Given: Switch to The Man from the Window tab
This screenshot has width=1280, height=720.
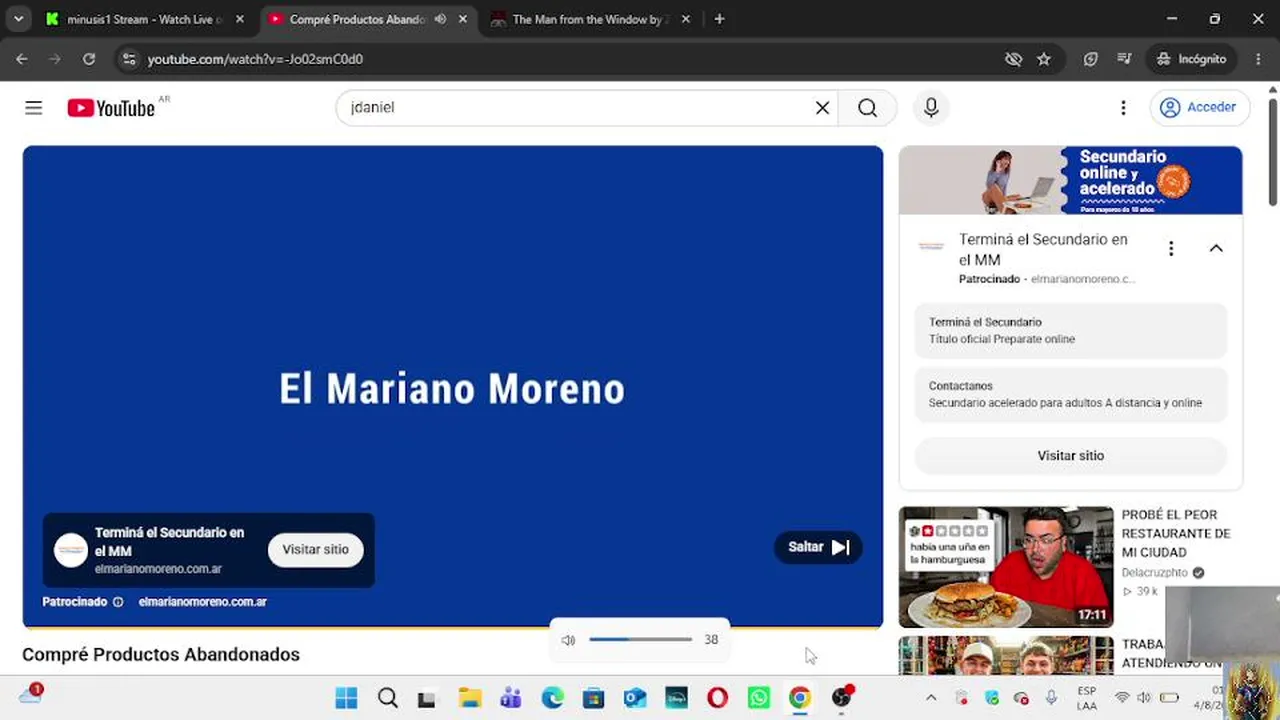Looking at the screenshot, I should click(590, 19).
